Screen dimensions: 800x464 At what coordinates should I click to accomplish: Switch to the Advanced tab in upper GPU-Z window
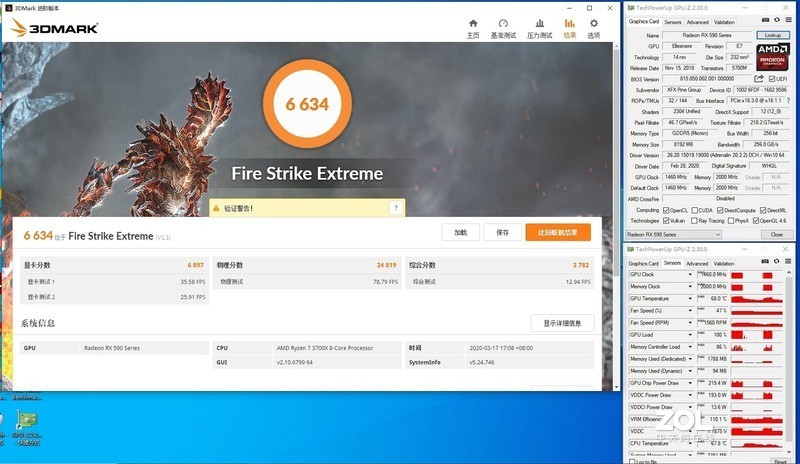[697, 22]
